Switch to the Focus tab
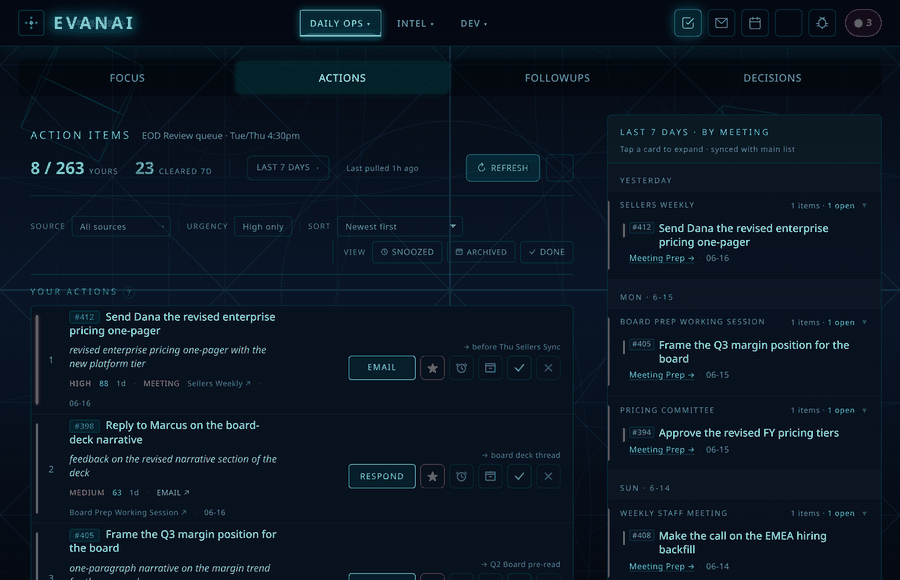Screen dimensions: 900x580 pyautogui.click(x=127, y=78)
